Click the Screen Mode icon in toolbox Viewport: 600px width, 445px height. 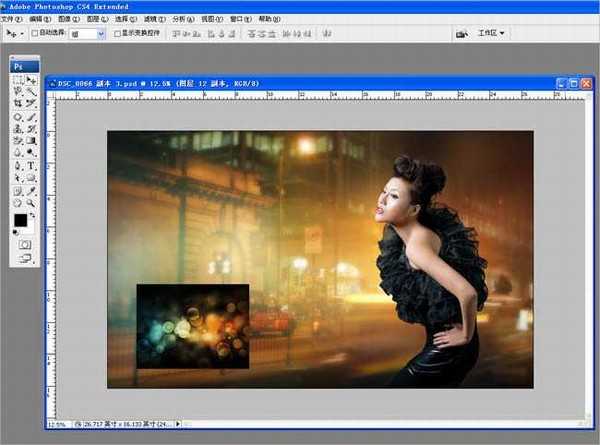click(25, 259)
